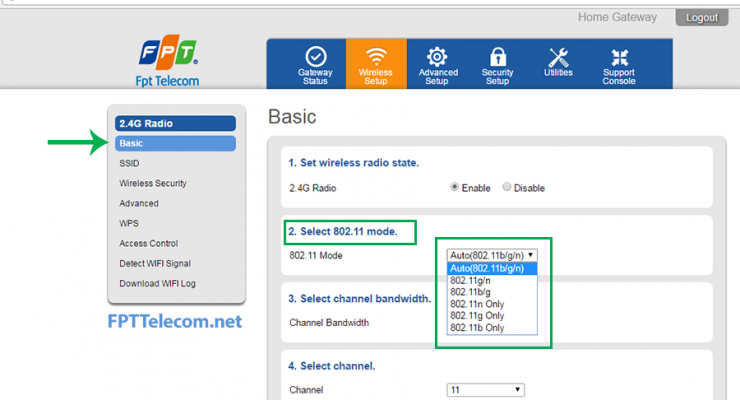Screen dimensions: 740x400
Task: Choose 802.11b Only mode option
Action: click(x=492, y=328)
